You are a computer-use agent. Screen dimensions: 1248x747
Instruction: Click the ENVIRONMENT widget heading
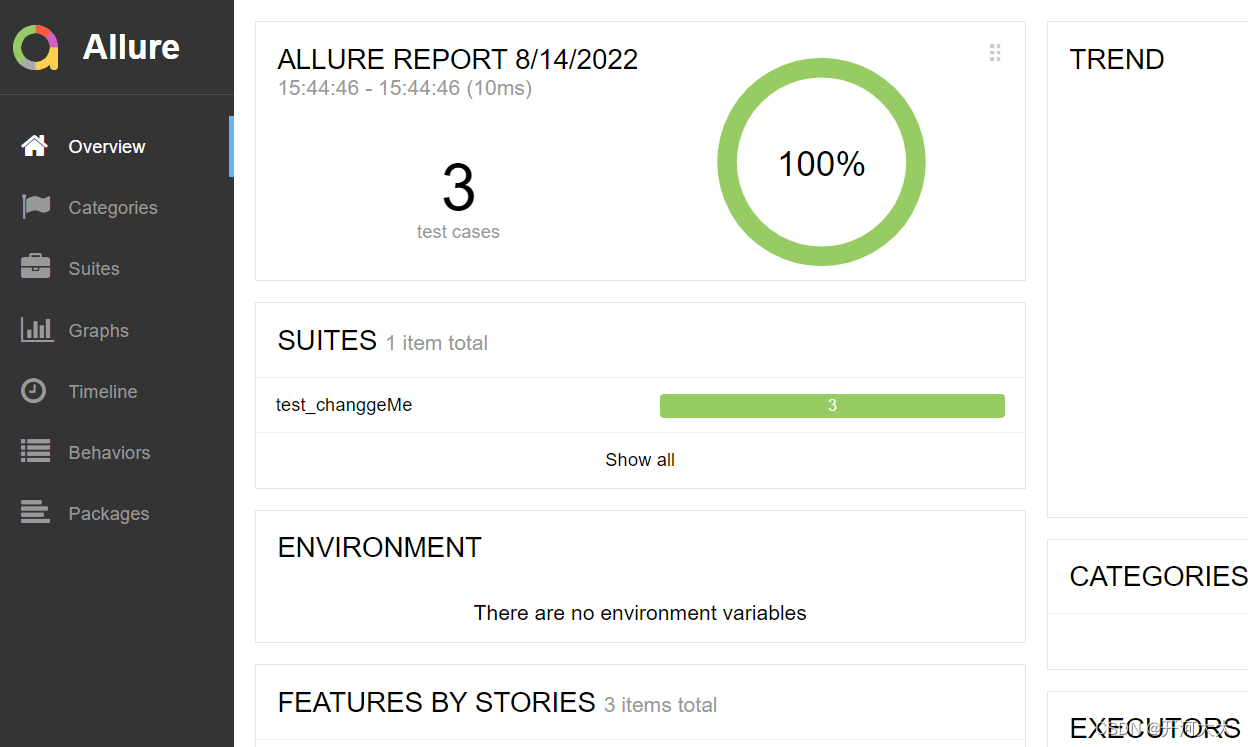[380, 547]
